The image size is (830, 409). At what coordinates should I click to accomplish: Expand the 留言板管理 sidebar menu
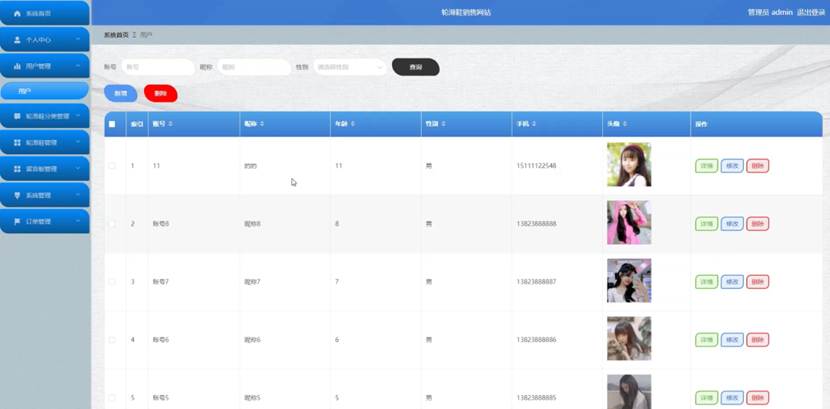pos(44,169)
